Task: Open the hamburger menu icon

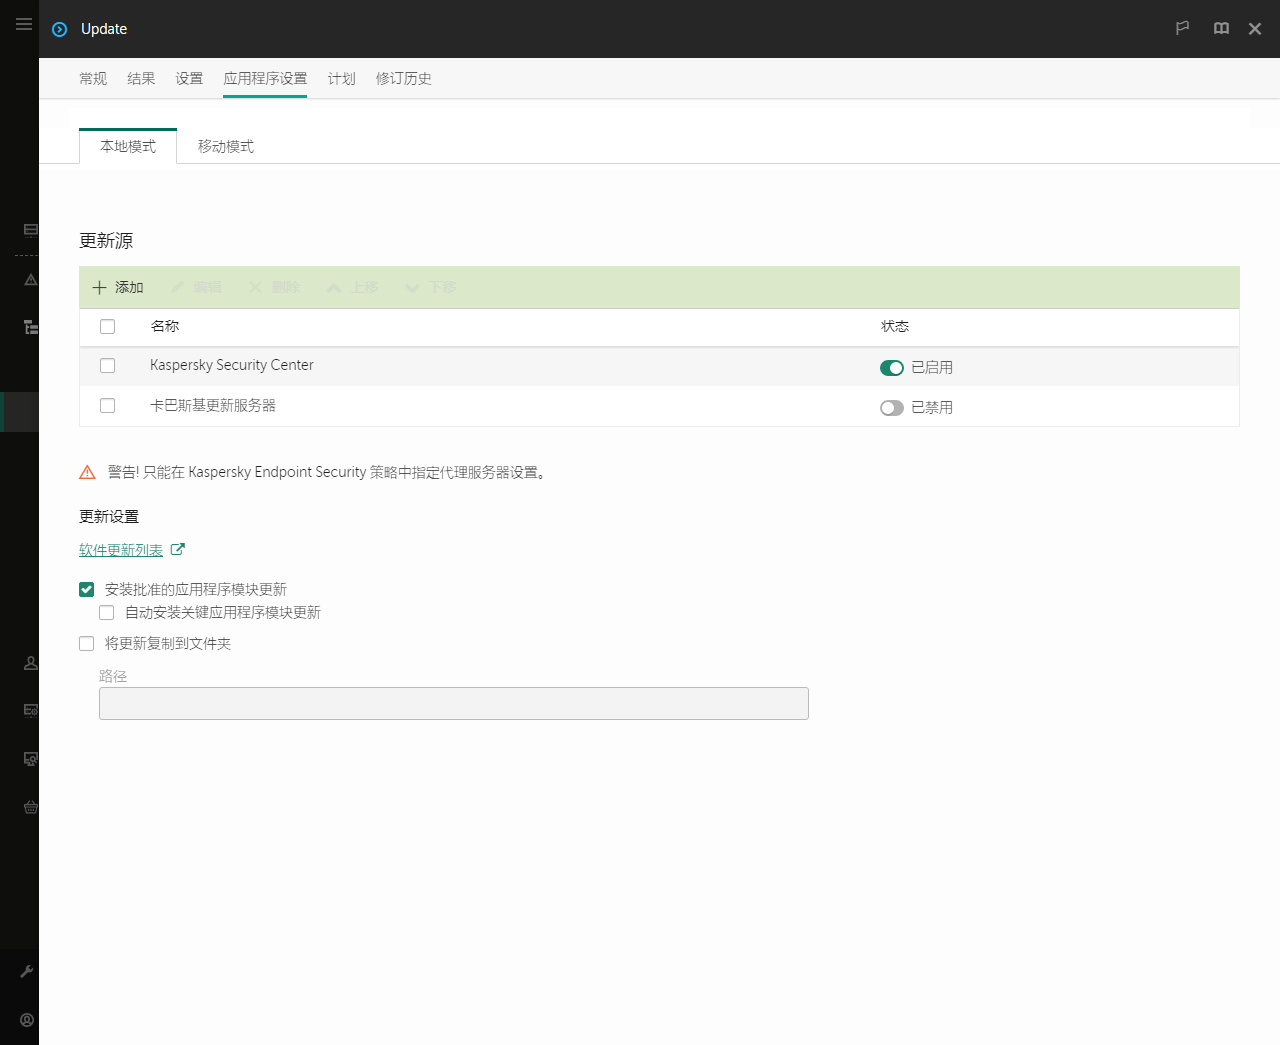Action: click(24, 24)
